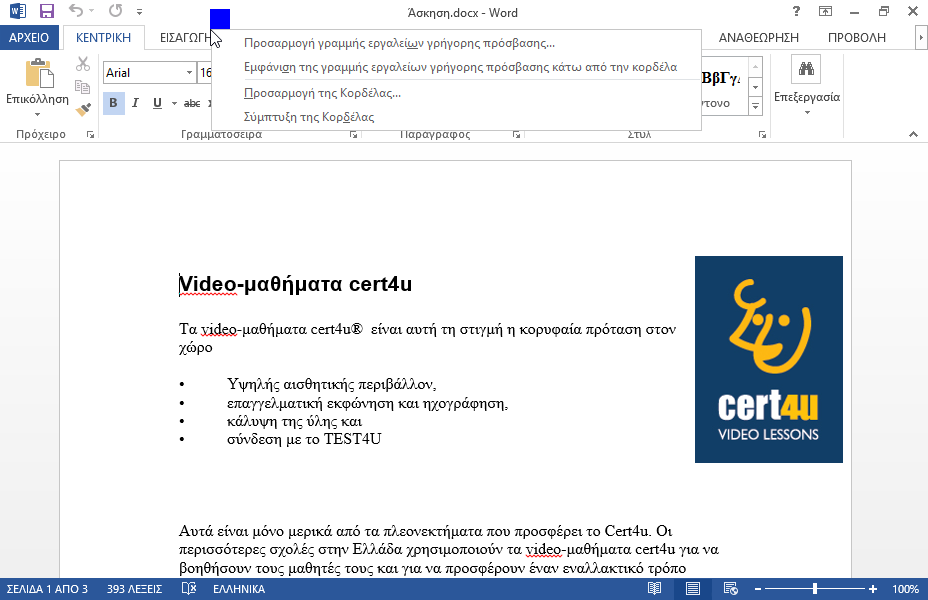Click the bullet 'Υψηλής αισθητικής περιβάλλον,'
This screenshot has width=928, height=600.
331,384
